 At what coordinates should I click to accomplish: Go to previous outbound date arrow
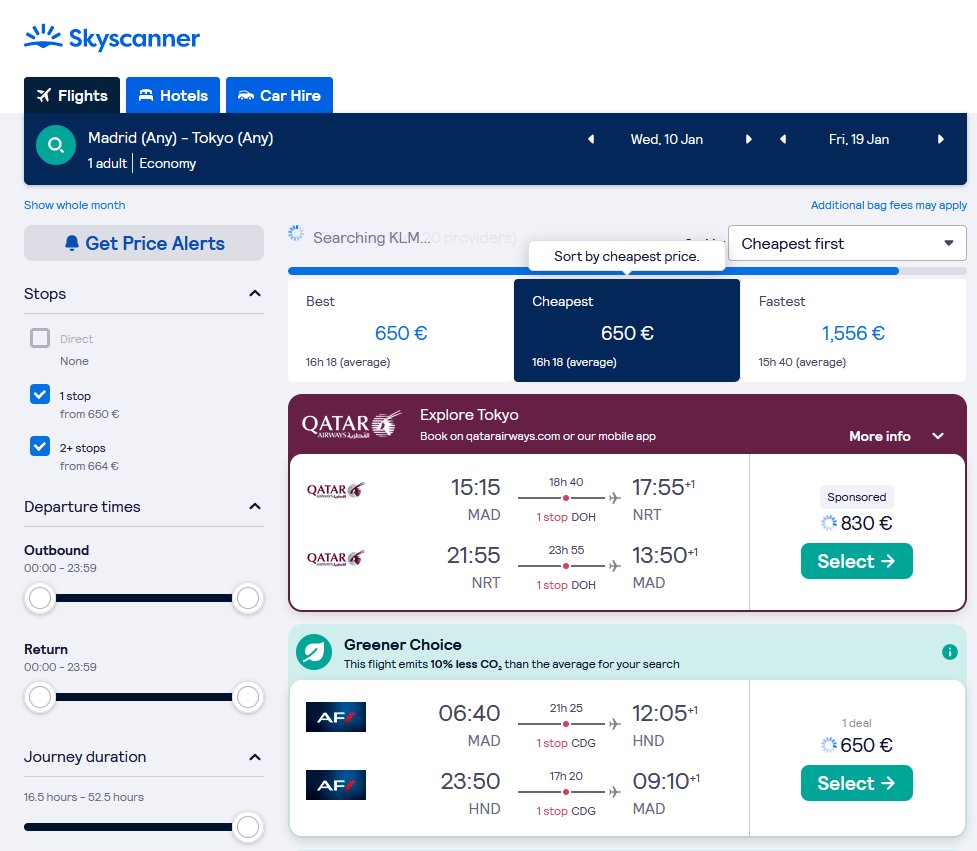[591, 140]
